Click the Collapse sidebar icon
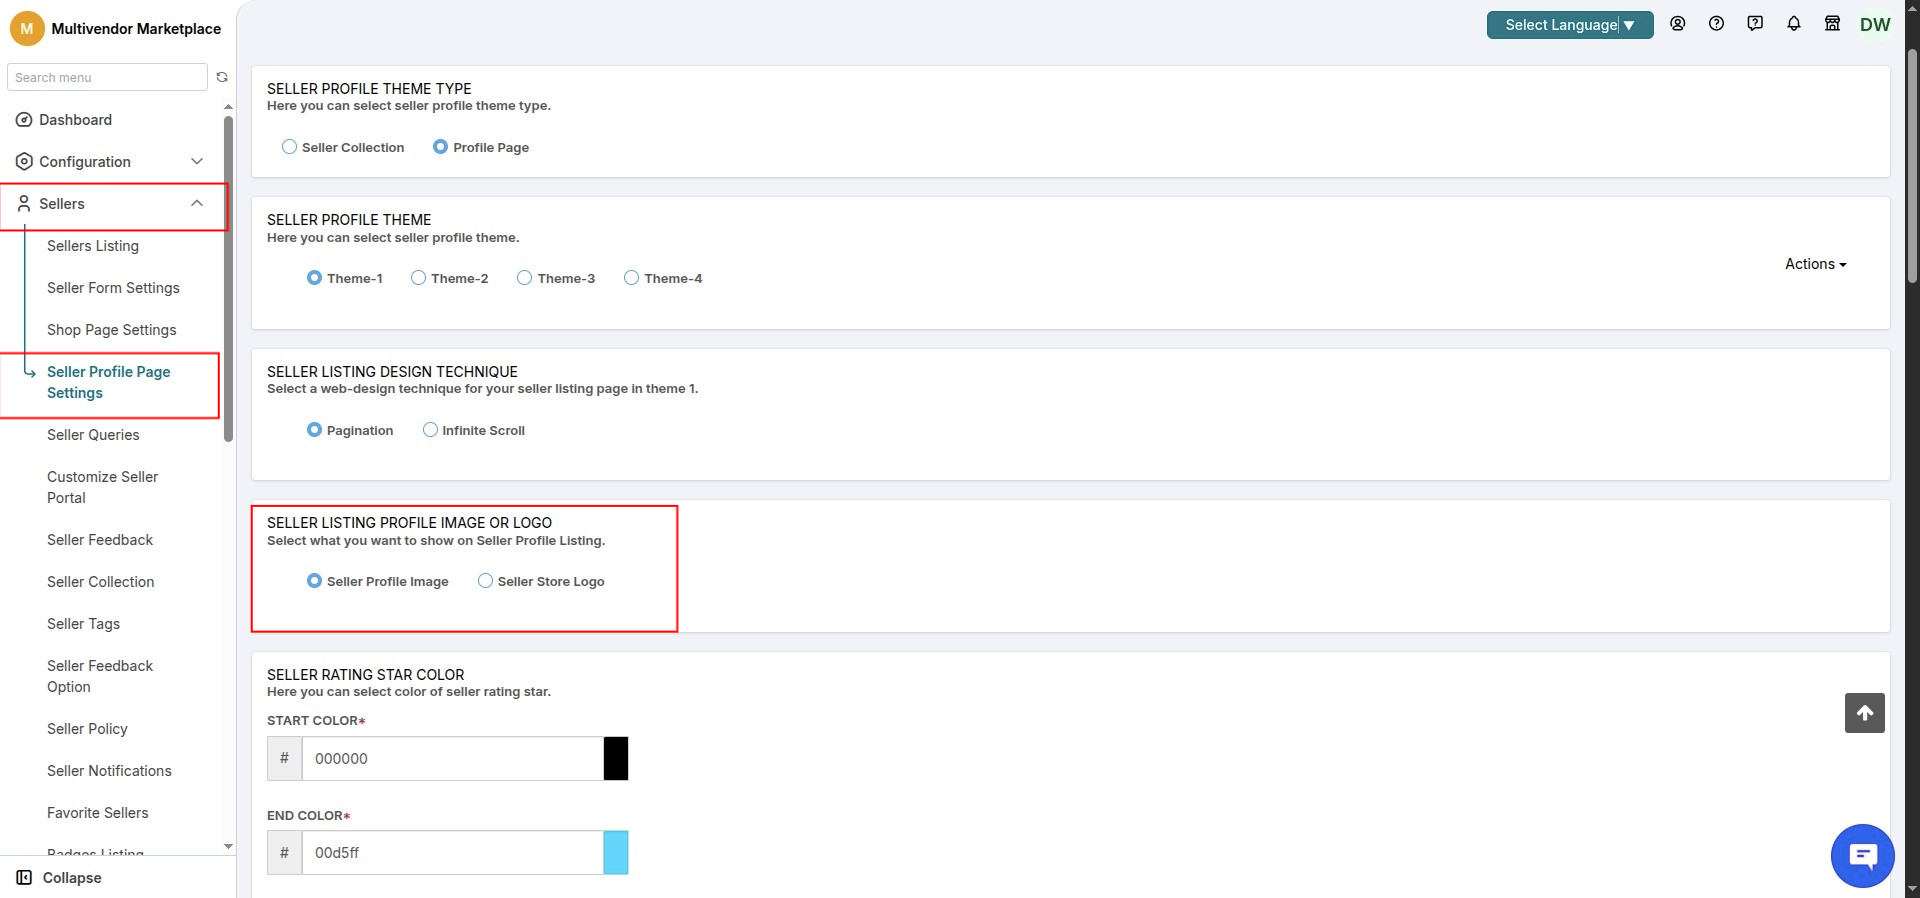Screen dimensions: 1920x898 coord(24,878)
